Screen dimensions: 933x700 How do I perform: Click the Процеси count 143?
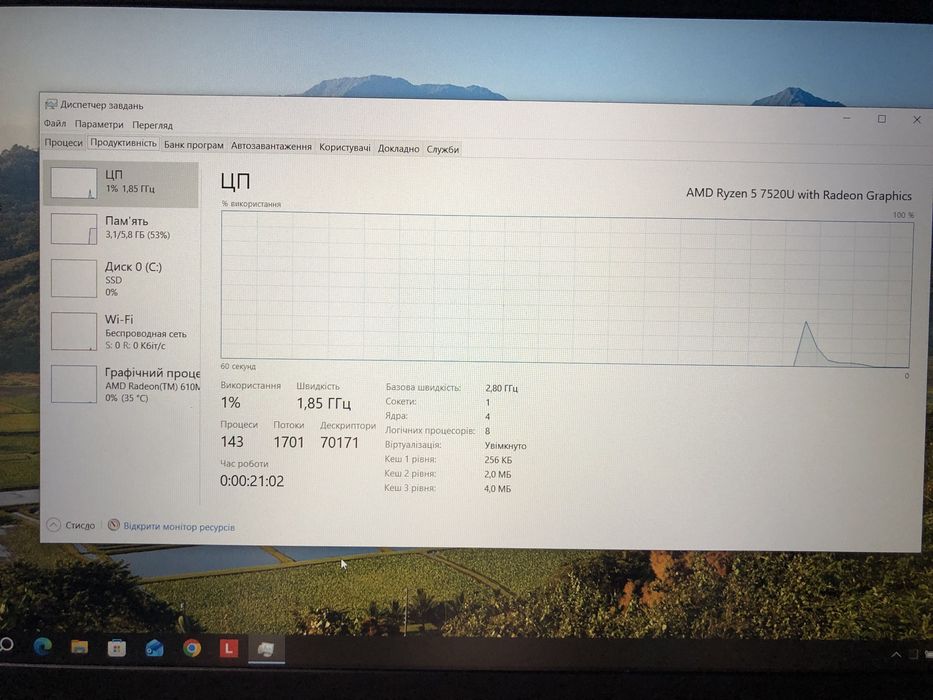[x=232, y=442]
